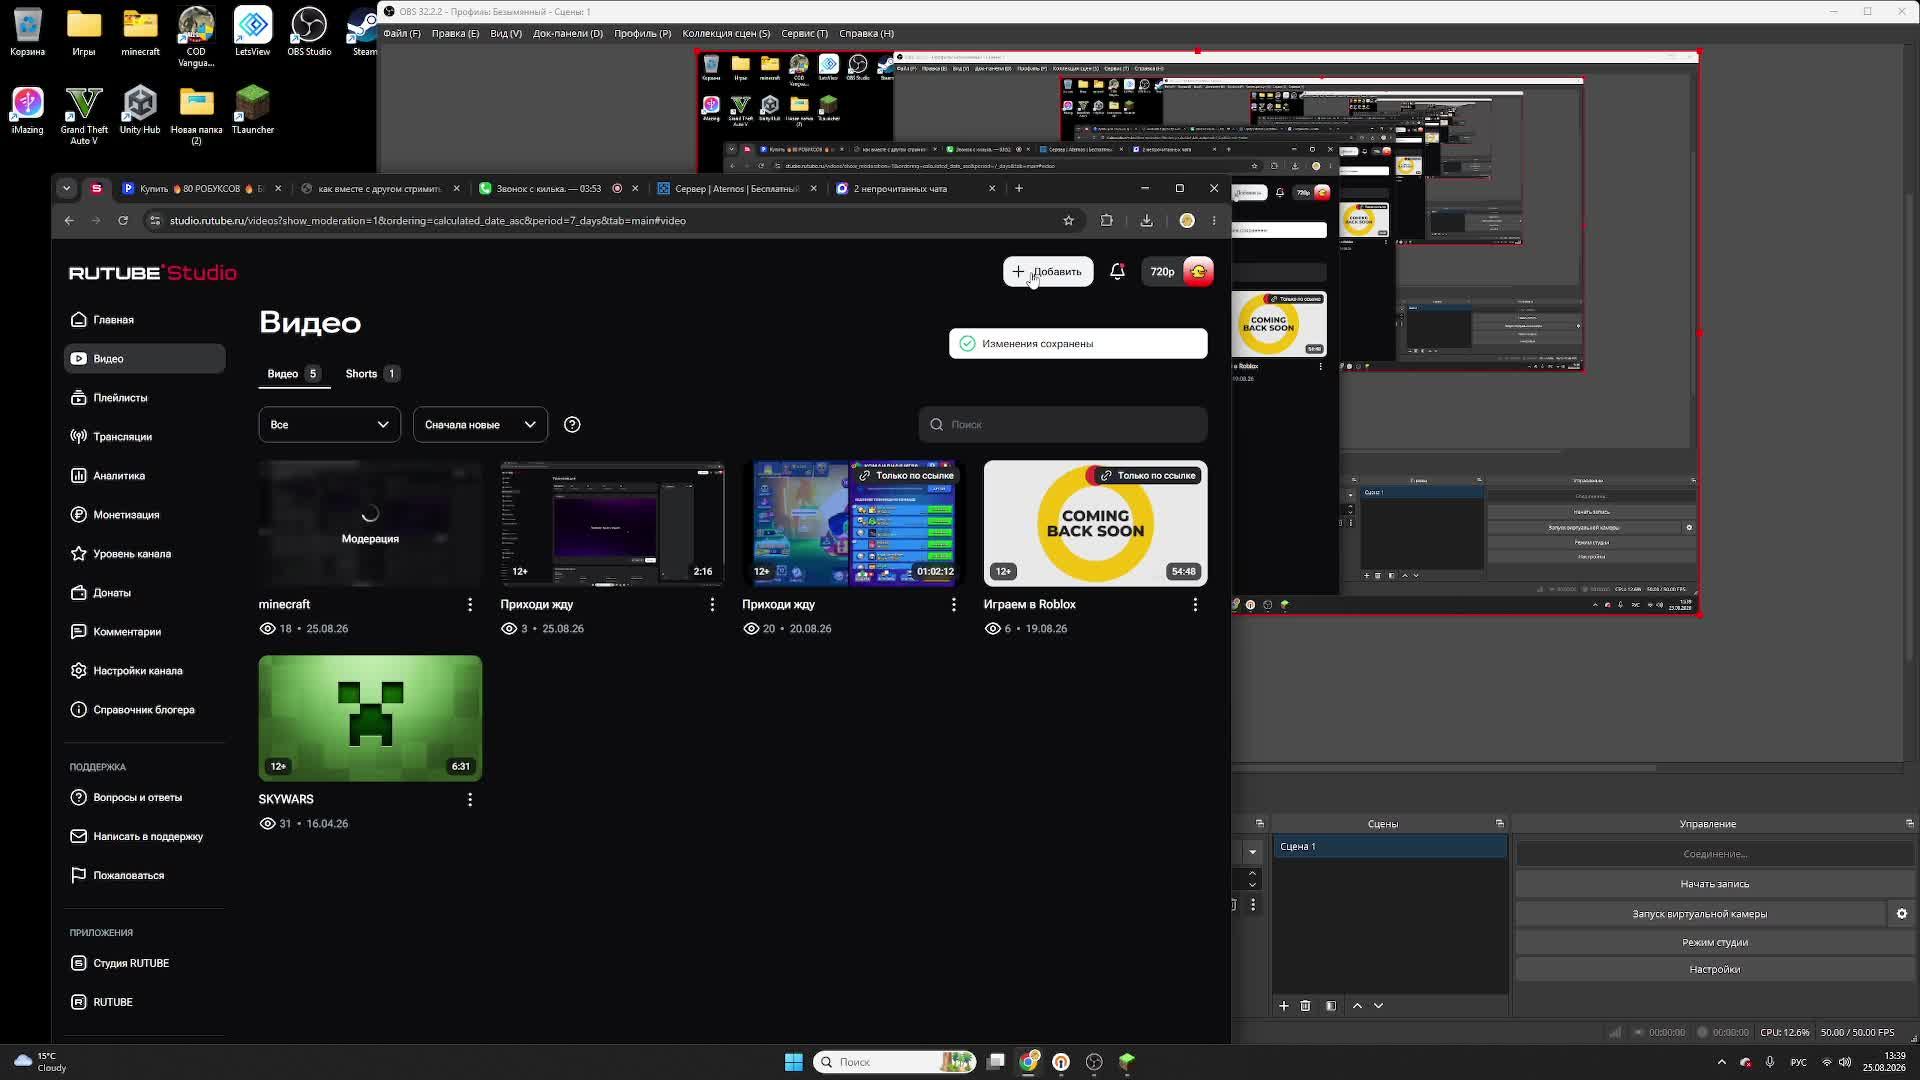The image size is (1920, 1080).
Task: Open the Windows Start menu
Action: [794, 1062]
